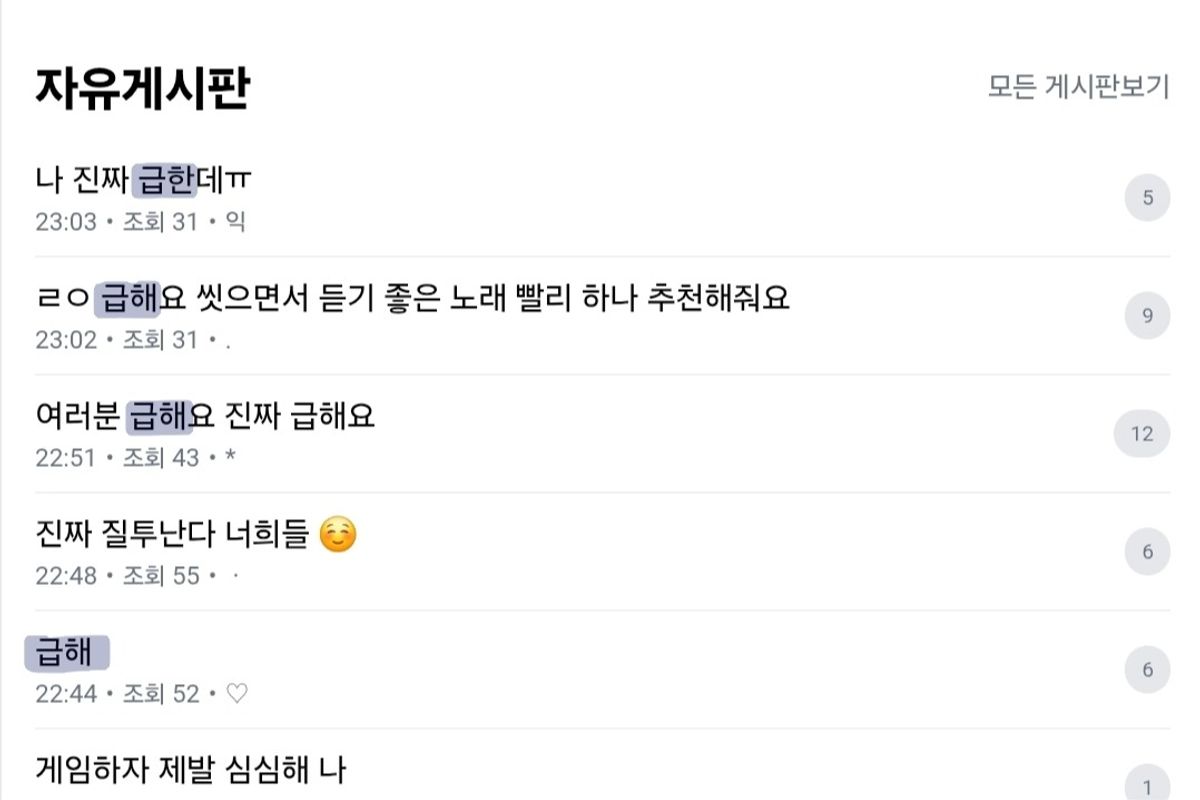Click the 22:51 timestamp
1200x800 pixels.
coord(66,458)
